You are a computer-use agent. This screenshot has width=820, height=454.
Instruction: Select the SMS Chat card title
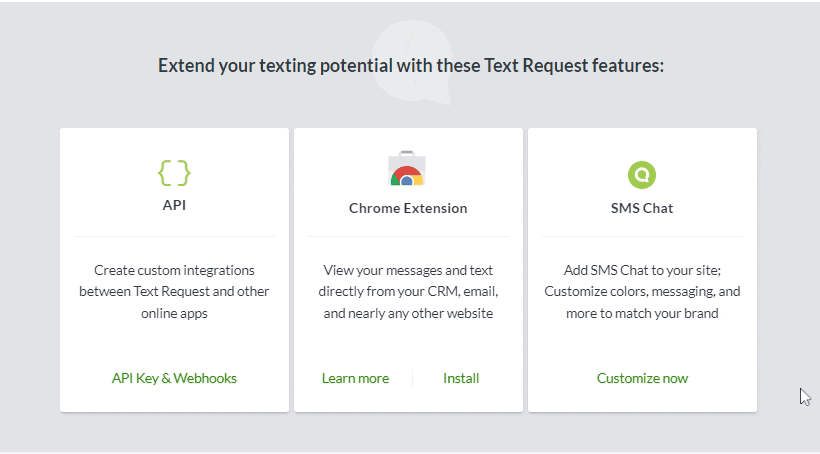point(642,208)
